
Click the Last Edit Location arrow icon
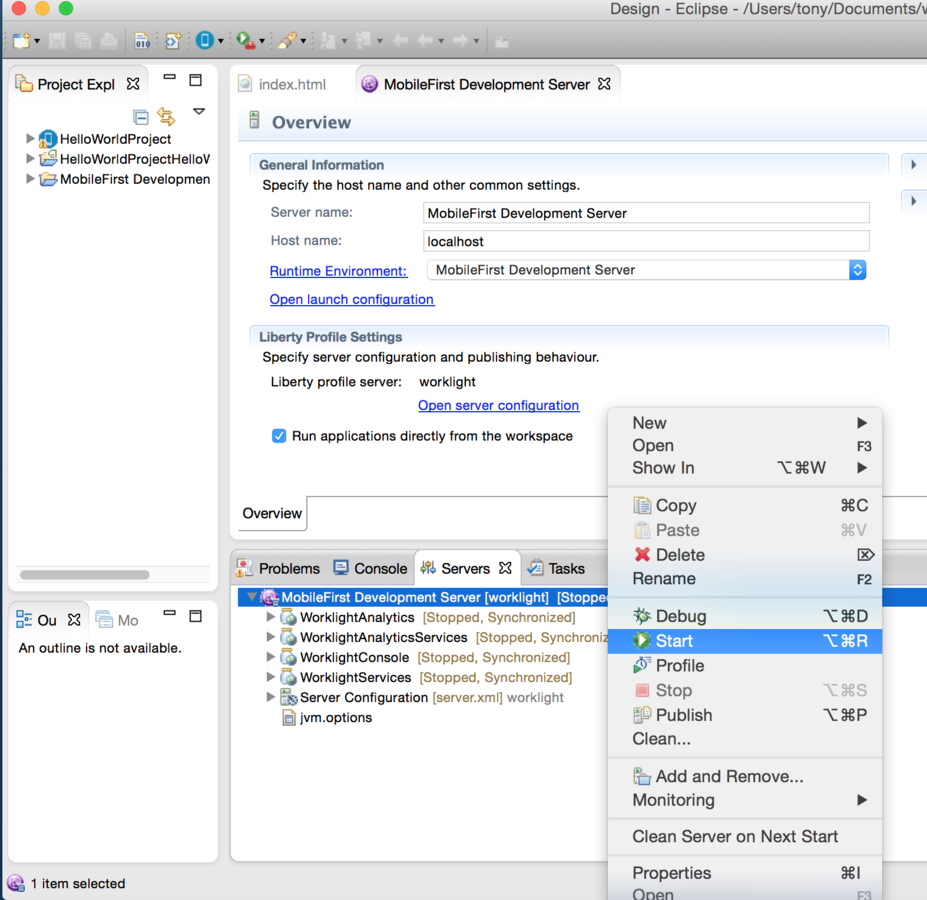(400, 41)
